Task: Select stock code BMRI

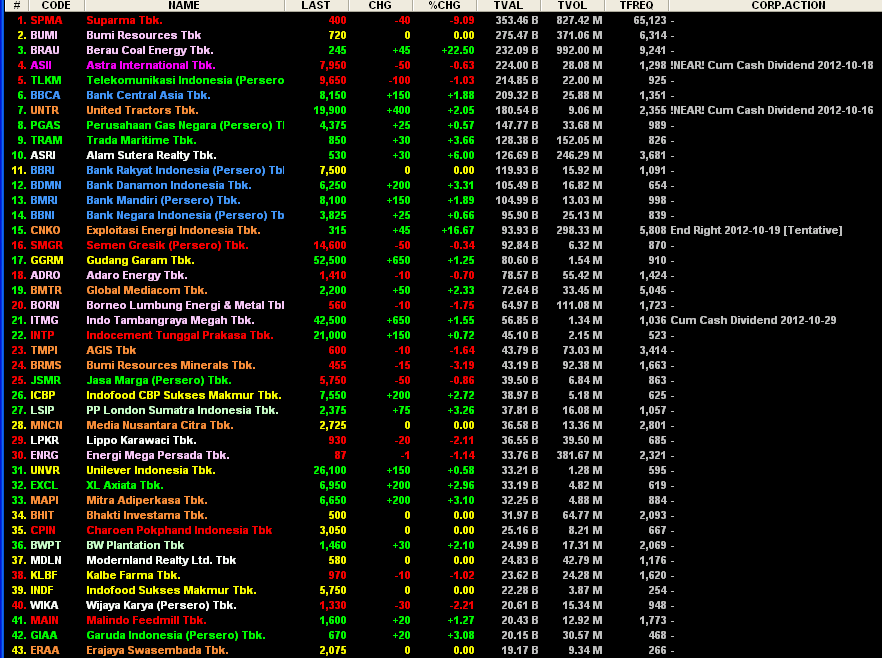Action: [x=44, y=200]
